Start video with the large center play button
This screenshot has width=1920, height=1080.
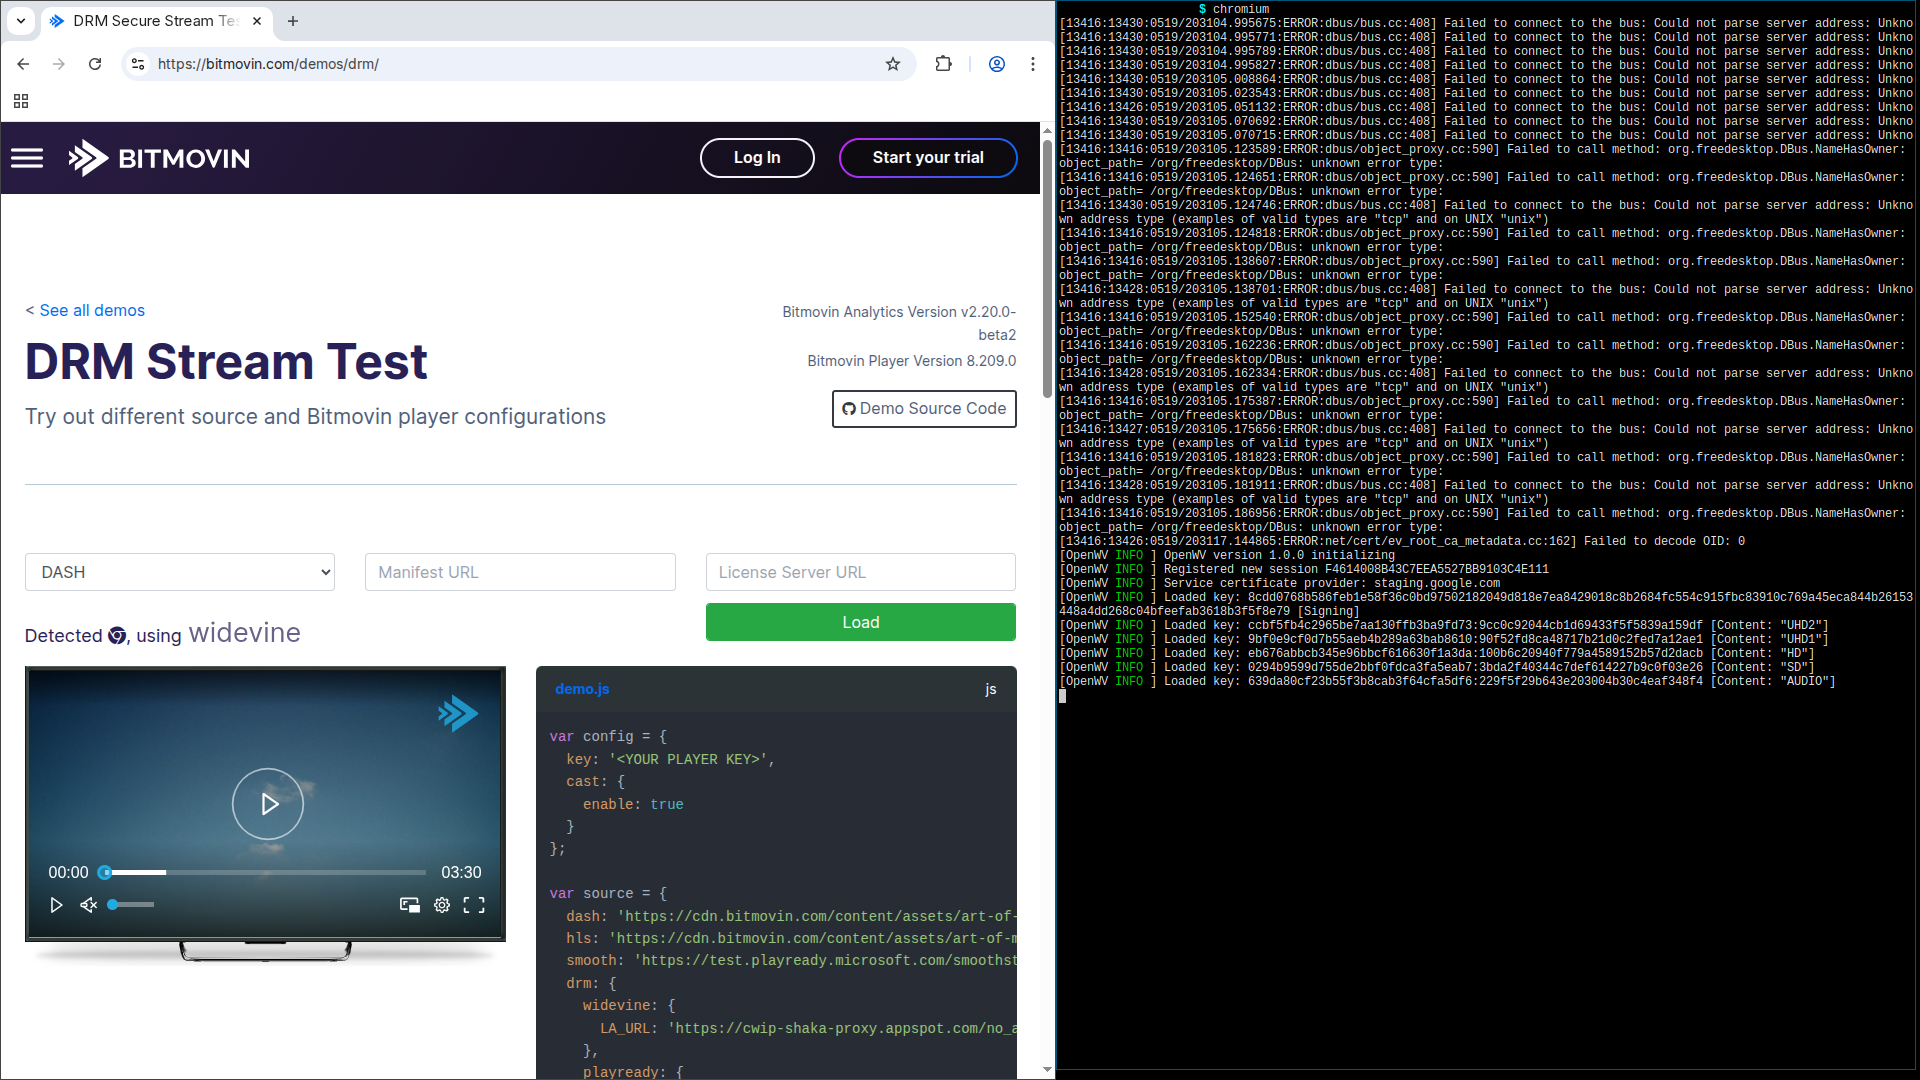click(268, 804)
